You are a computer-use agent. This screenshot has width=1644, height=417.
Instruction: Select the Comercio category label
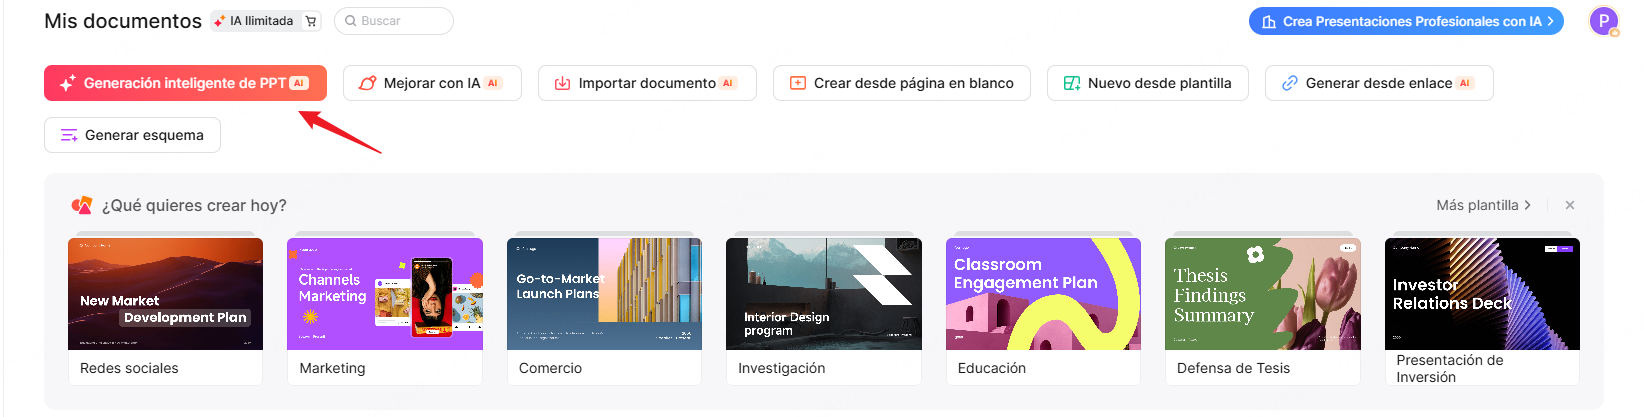coord(550,368)
